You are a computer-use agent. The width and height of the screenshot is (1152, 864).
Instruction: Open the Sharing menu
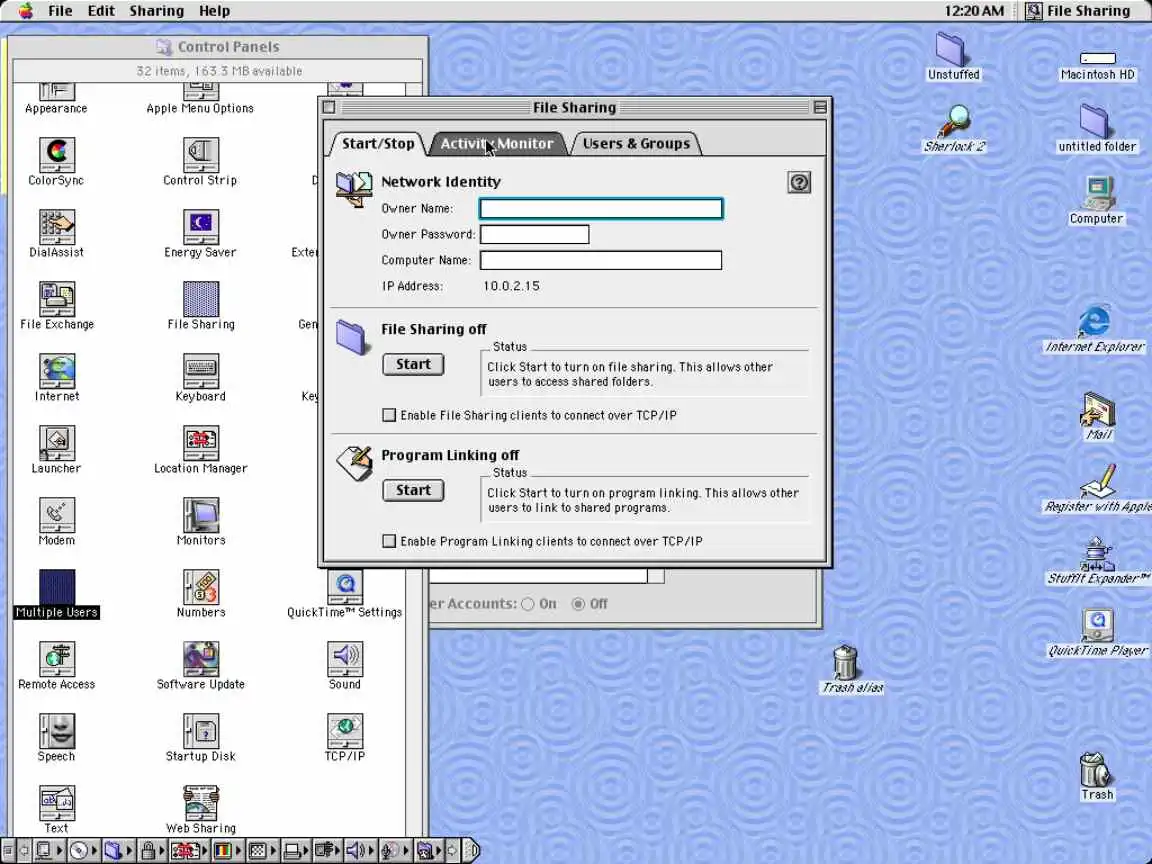[x=156, y=11]
